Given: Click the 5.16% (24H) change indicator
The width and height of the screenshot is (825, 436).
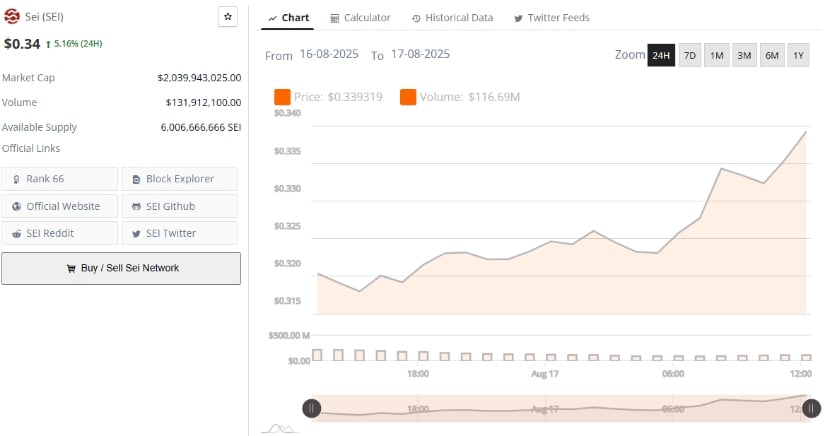Looking at the screenshot, I should point(74,44).
